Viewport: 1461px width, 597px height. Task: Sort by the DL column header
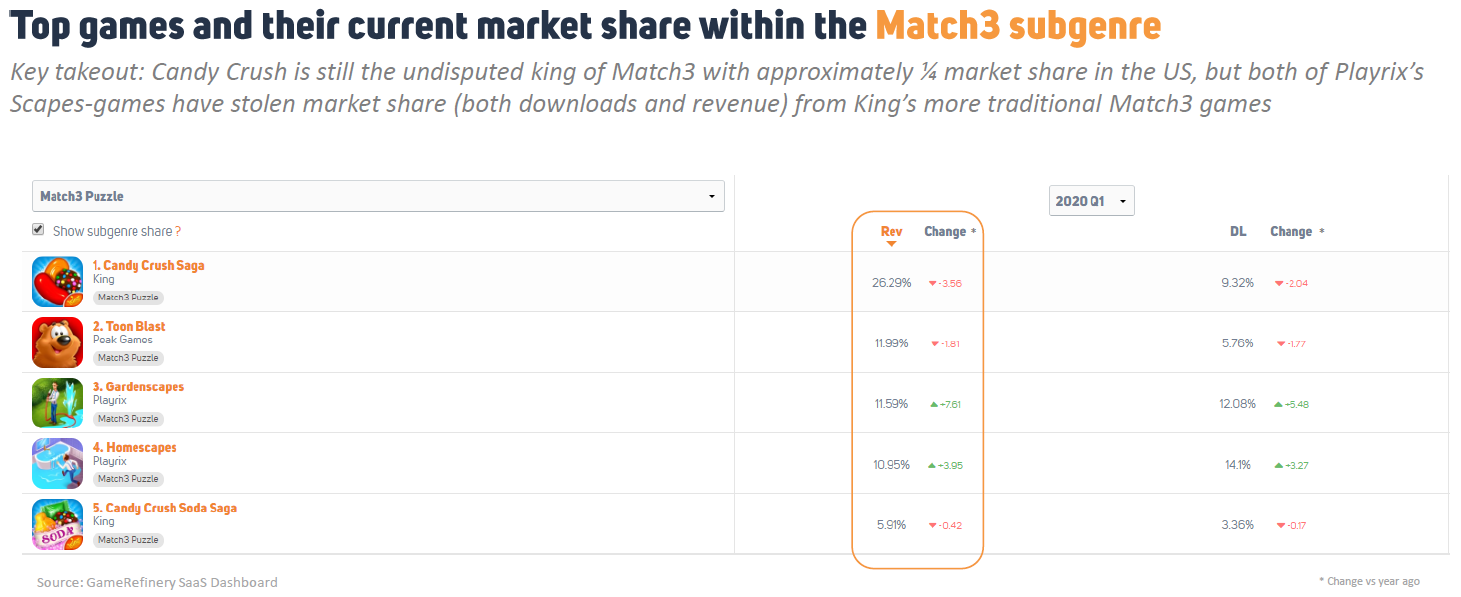[1238, 231]
